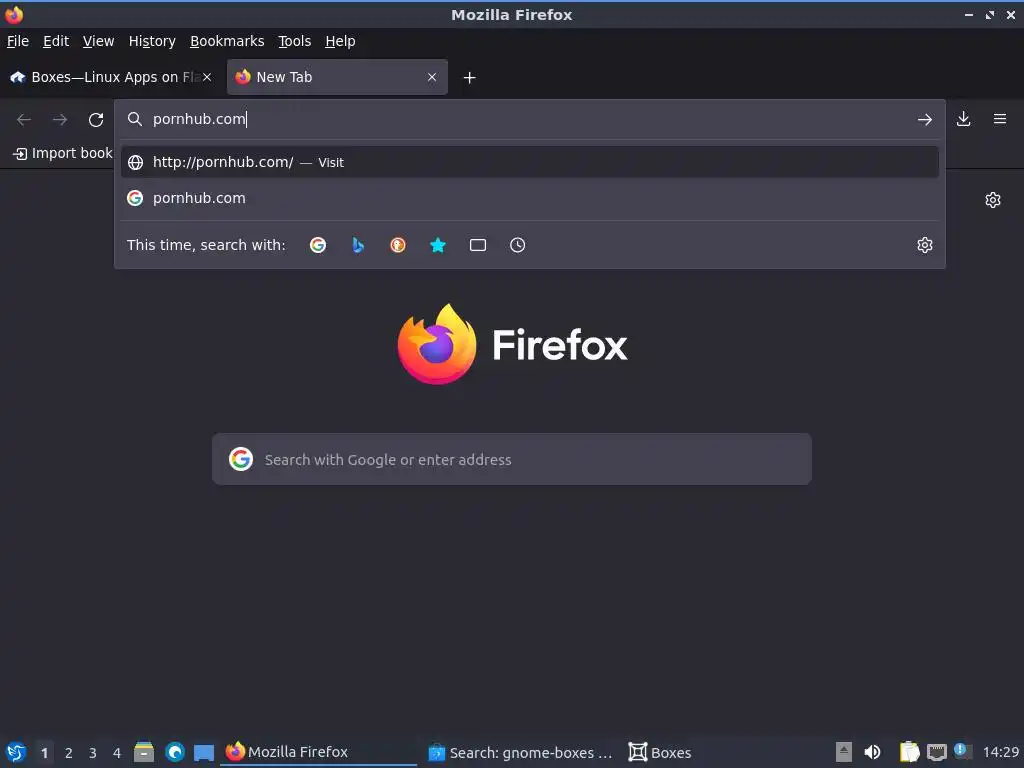
Task: Minimize the Firefox window
Action: pos(968,14)
